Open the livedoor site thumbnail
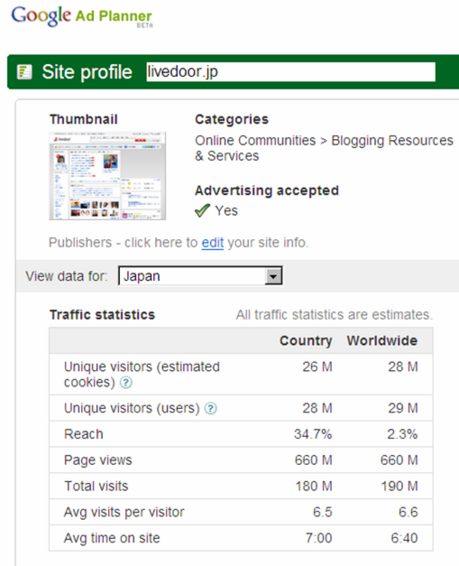The height and width of the screenshot is (566, 459). point(108,176)
